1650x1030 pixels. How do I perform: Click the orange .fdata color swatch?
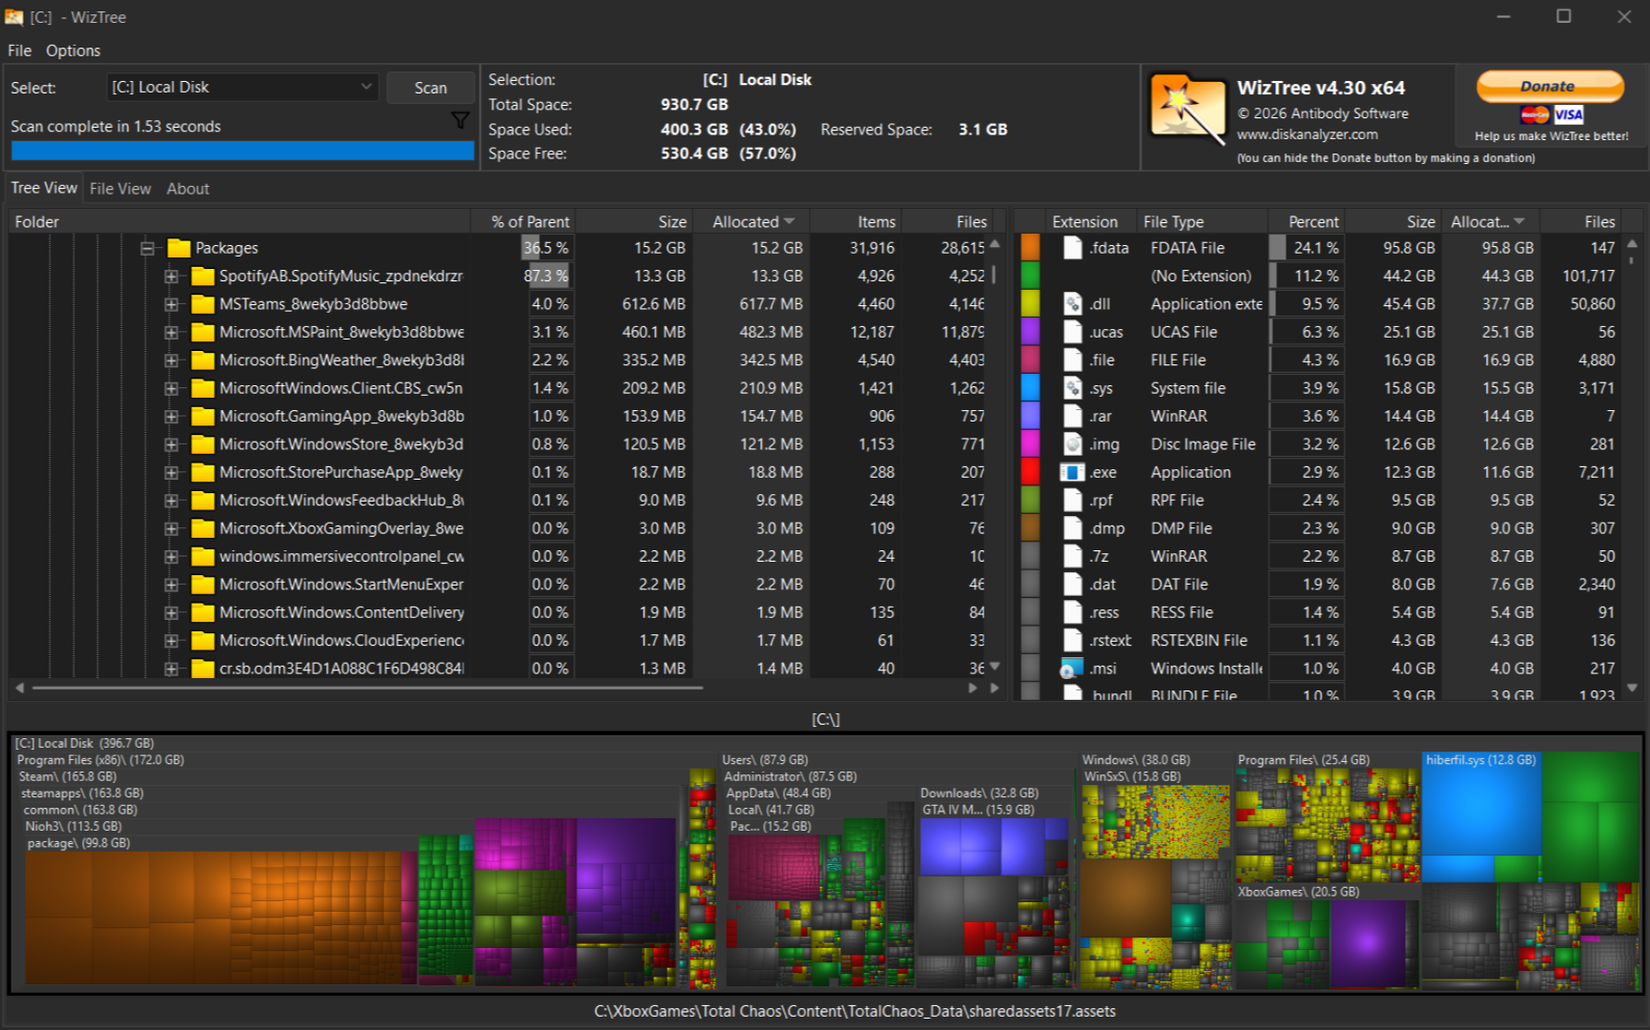(1029, 248)
